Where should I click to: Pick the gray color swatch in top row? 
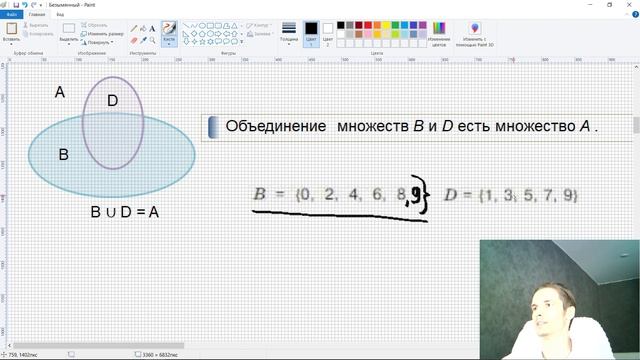[350, 25]
